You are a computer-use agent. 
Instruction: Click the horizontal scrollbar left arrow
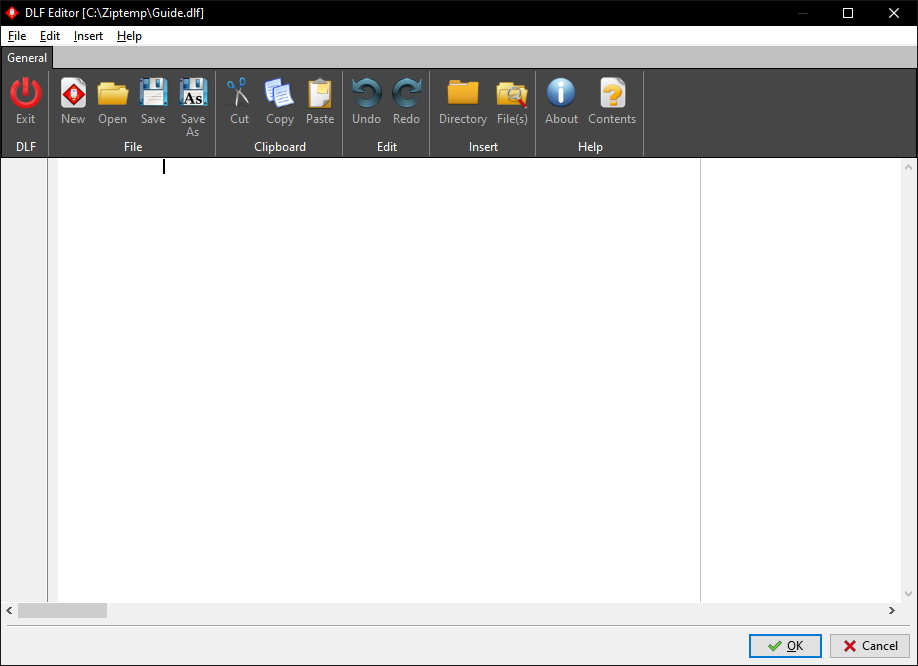(x=9, y=610)
